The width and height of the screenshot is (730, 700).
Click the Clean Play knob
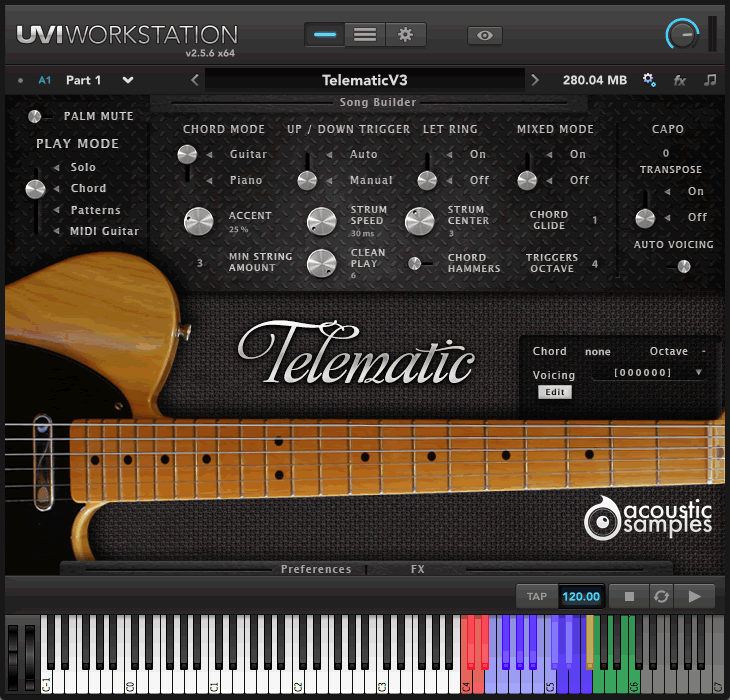point(322,263)
